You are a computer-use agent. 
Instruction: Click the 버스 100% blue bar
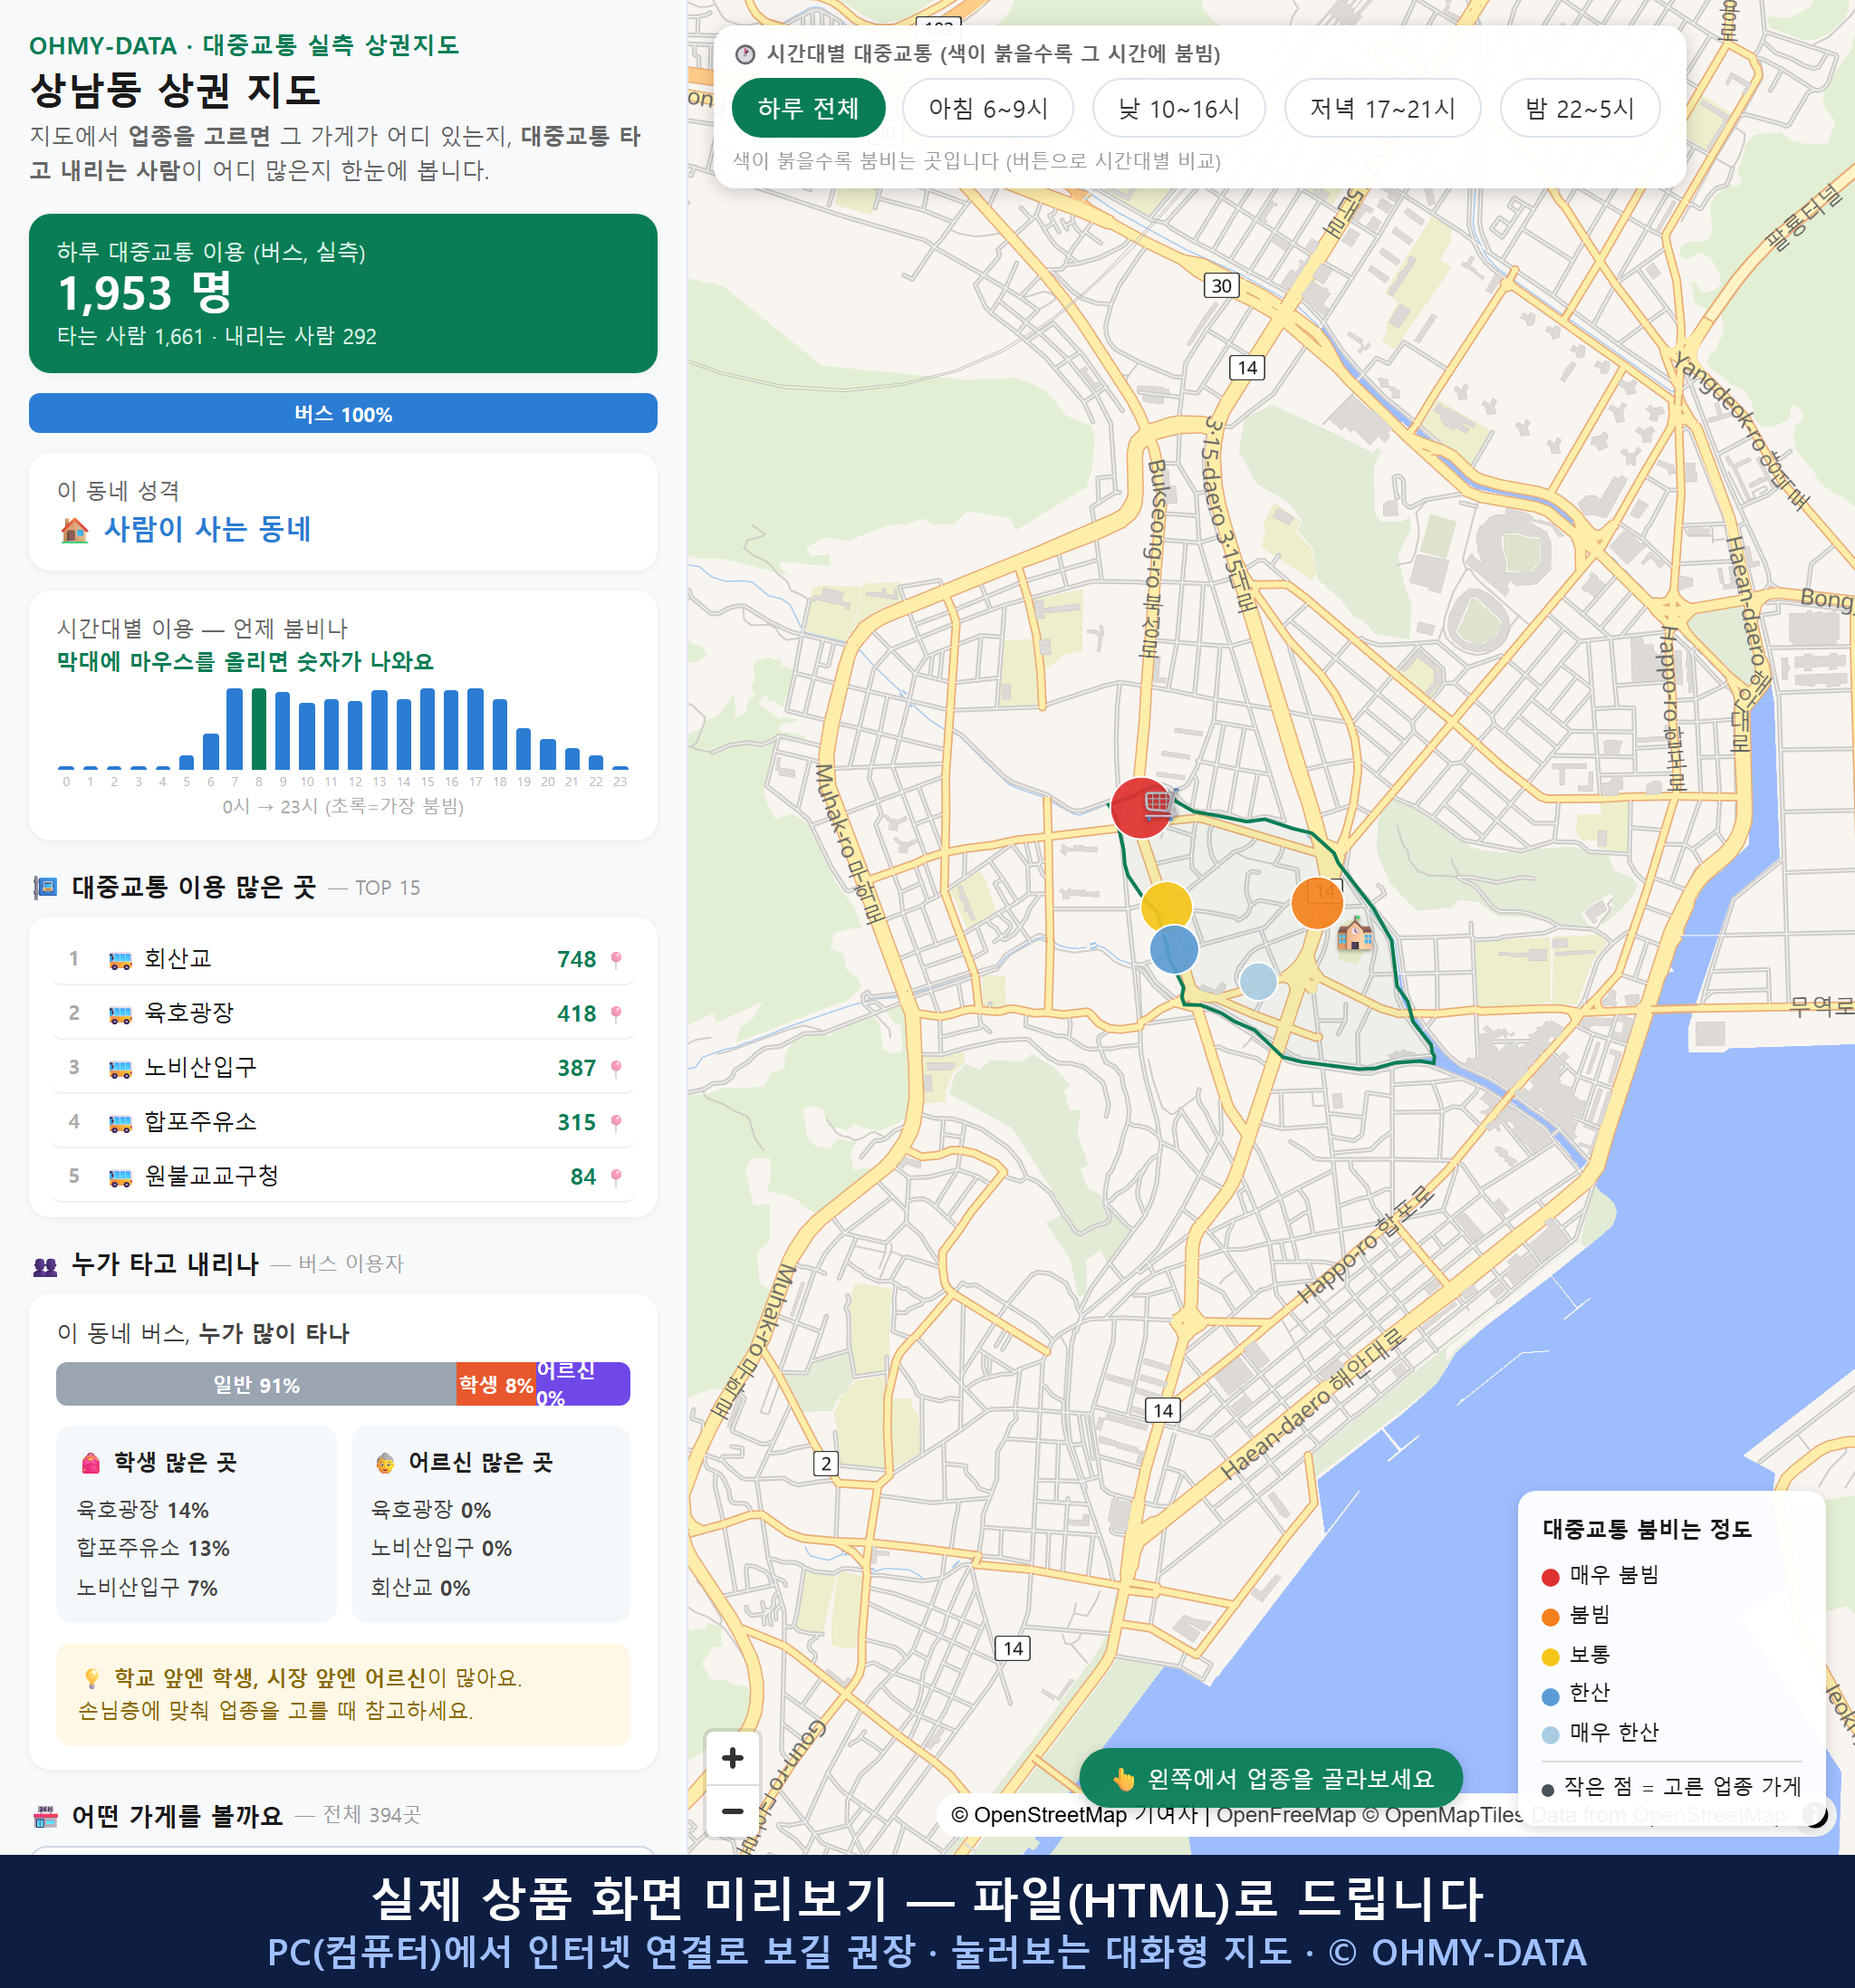pos(343,413)
